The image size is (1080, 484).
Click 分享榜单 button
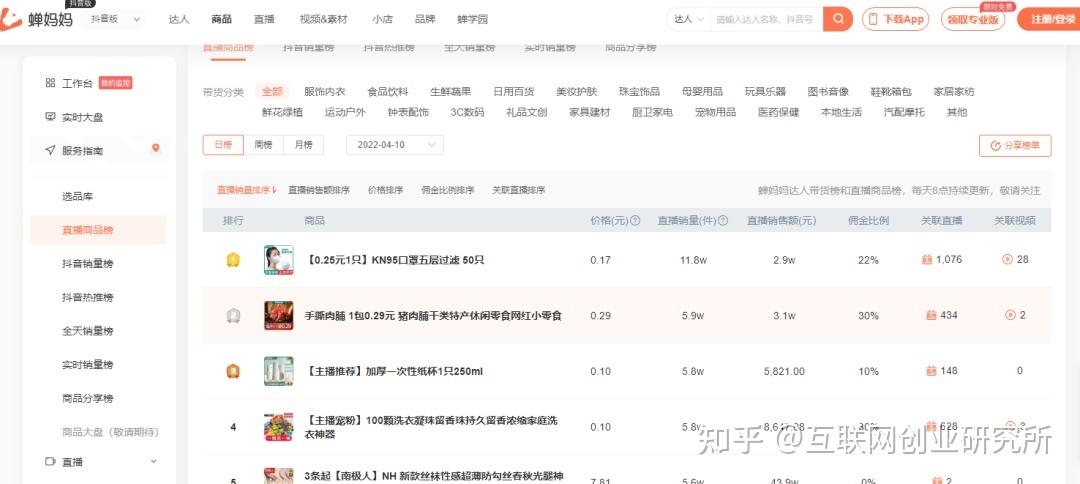1015,146
